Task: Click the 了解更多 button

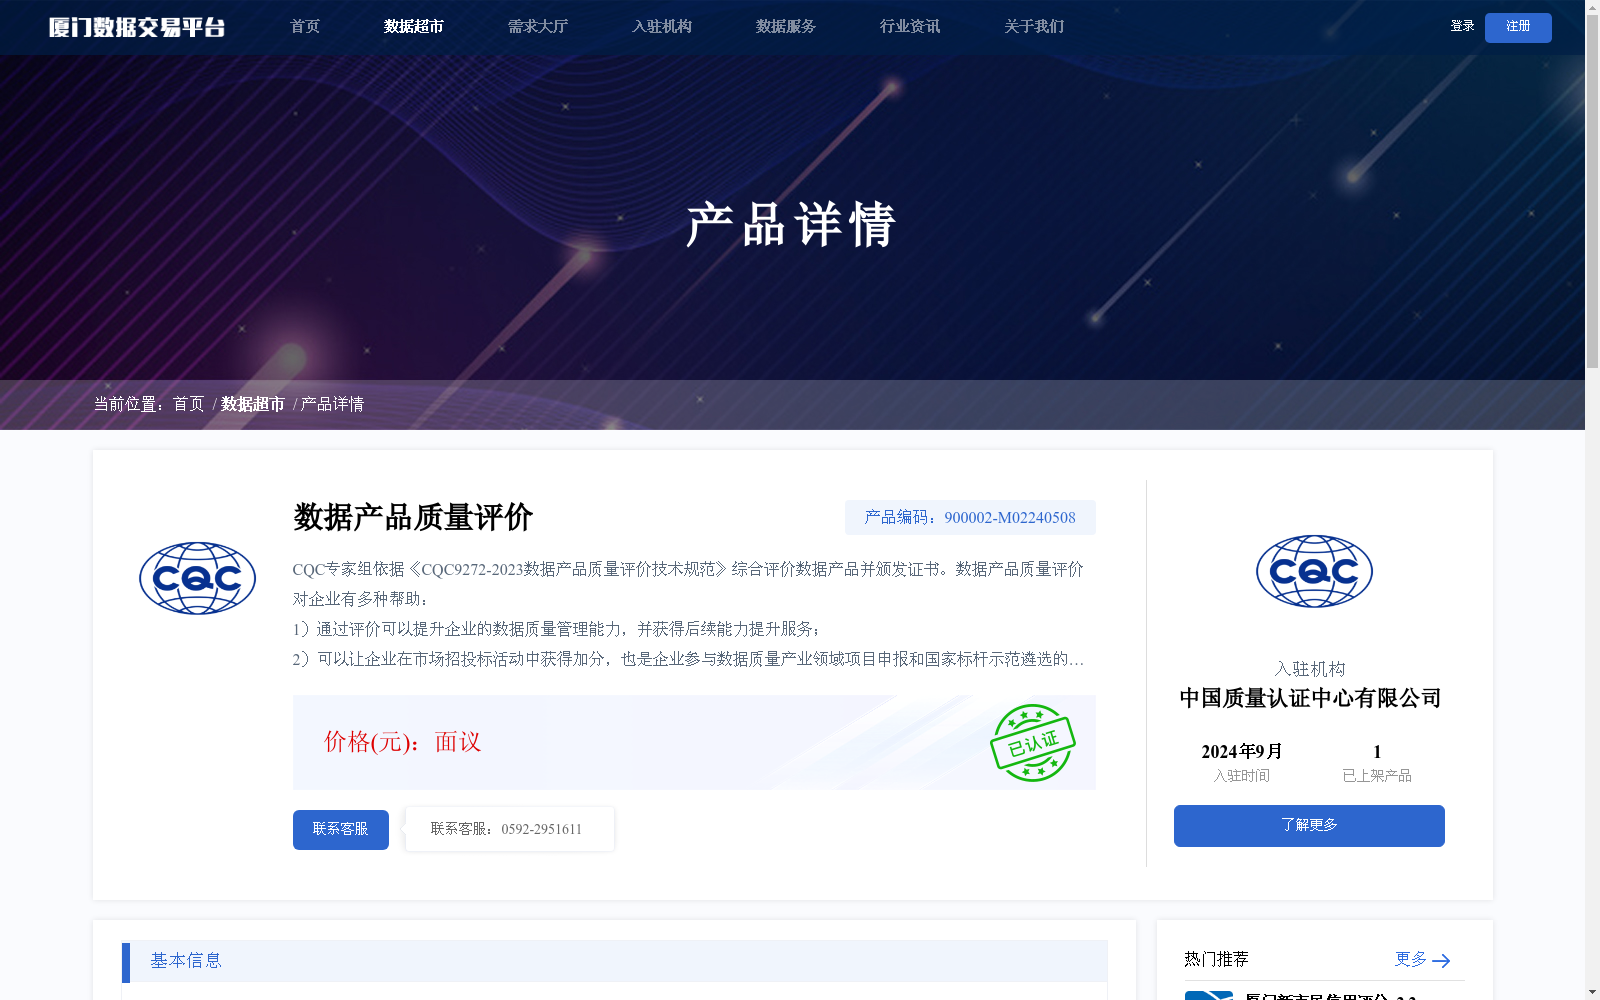Action: click(1309, 826)
